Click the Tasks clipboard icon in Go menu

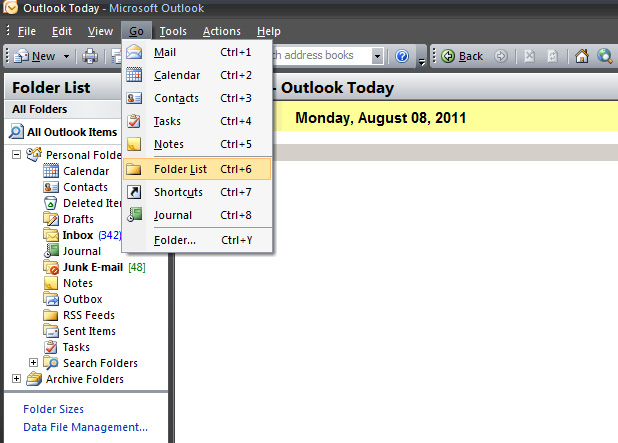[134, 121]
